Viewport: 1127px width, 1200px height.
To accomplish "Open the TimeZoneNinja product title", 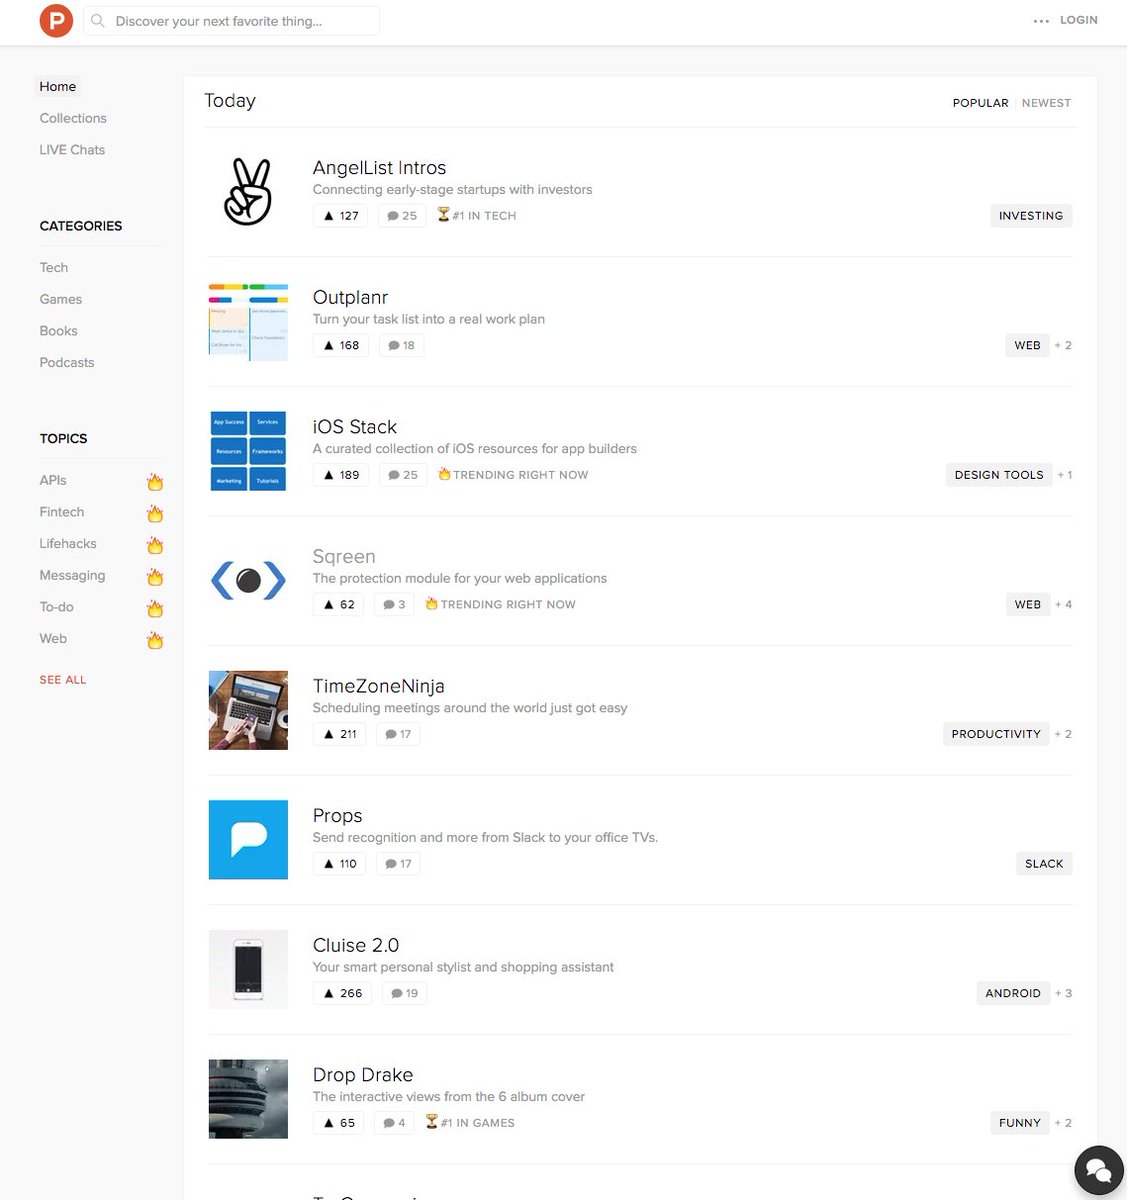I will tap(378, 686).
